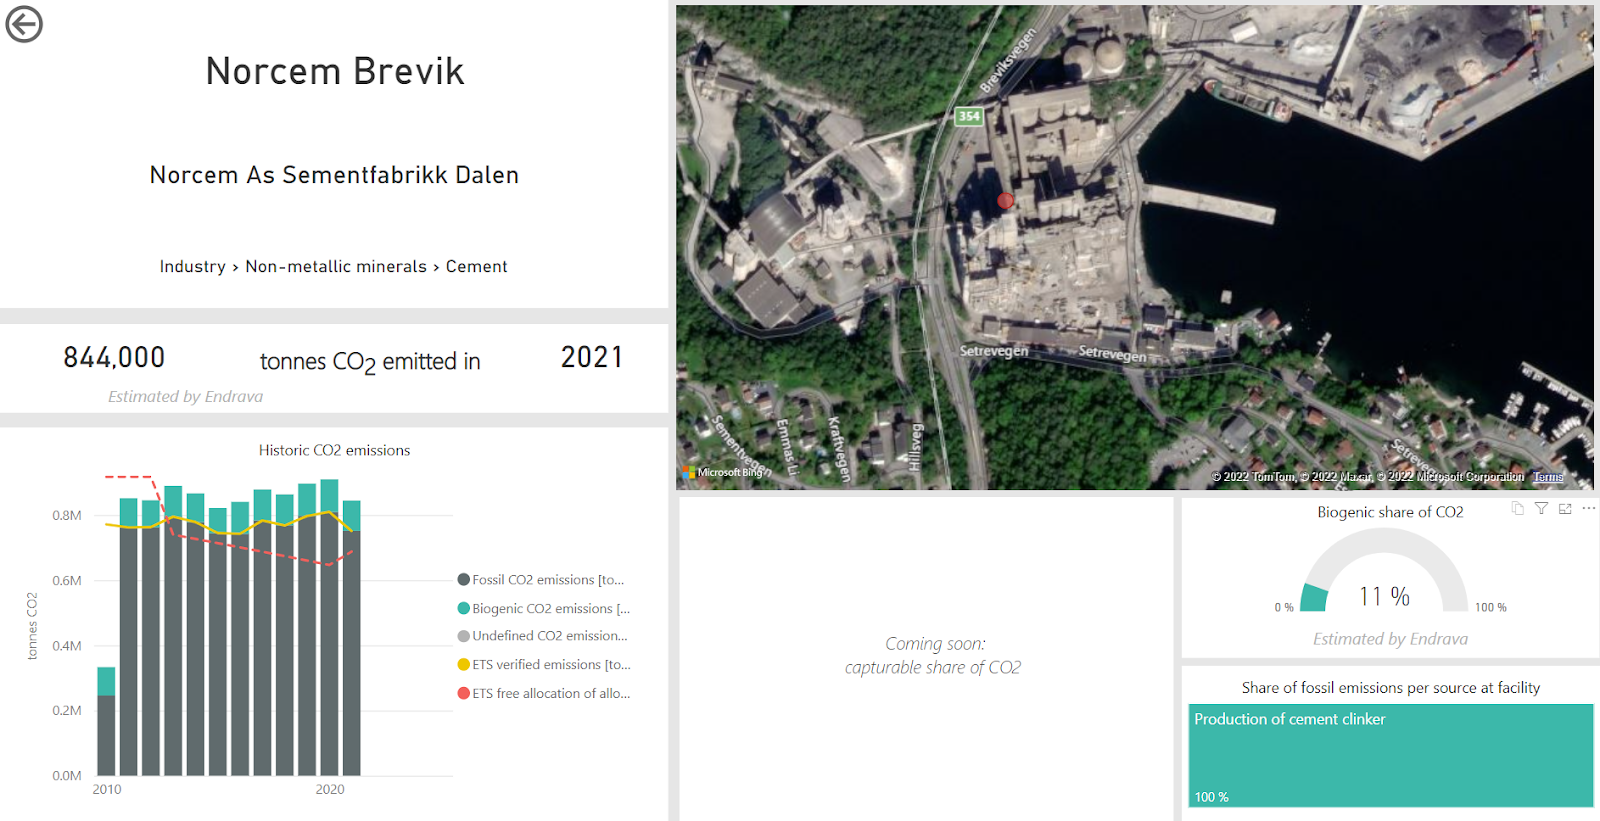The width and height of the screenshot is (1600, 821).
Task: Click the Hillsveg street label on the map
Action: click(914, 446)
